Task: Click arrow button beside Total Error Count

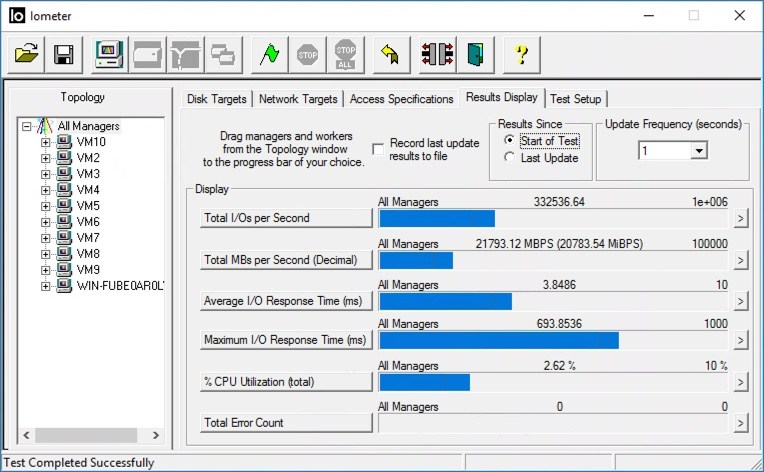Action: [741, 423]
